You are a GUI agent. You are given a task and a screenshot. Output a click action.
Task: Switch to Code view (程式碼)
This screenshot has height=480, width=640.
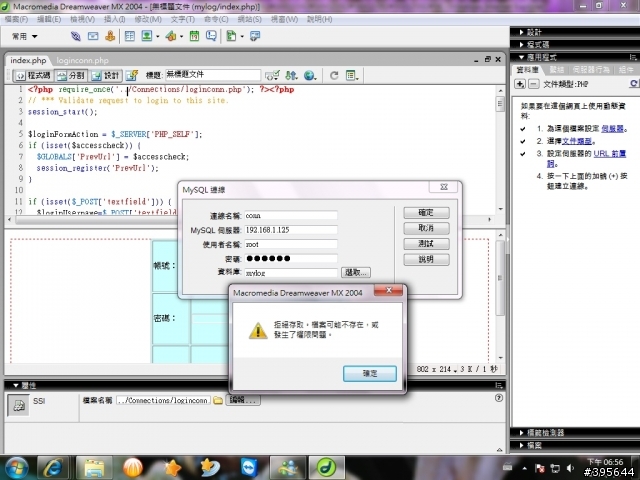pyautogui.click(x=33, y=75)
